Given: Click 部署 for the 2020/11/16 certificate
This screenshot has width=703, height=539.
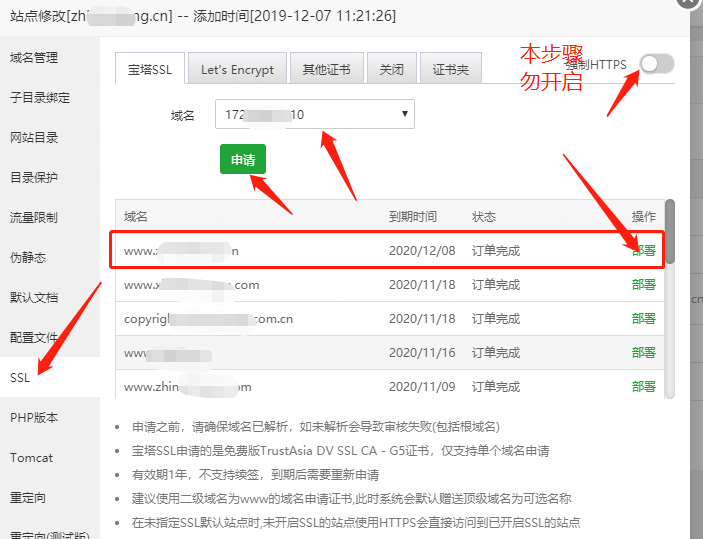Looking at the screenshot, I should pos(644,352).
